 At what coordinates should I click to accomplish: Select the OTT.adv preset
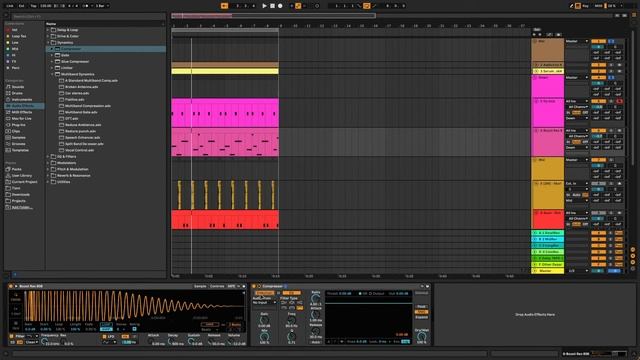pyautogui.click(x=71, y=118)
